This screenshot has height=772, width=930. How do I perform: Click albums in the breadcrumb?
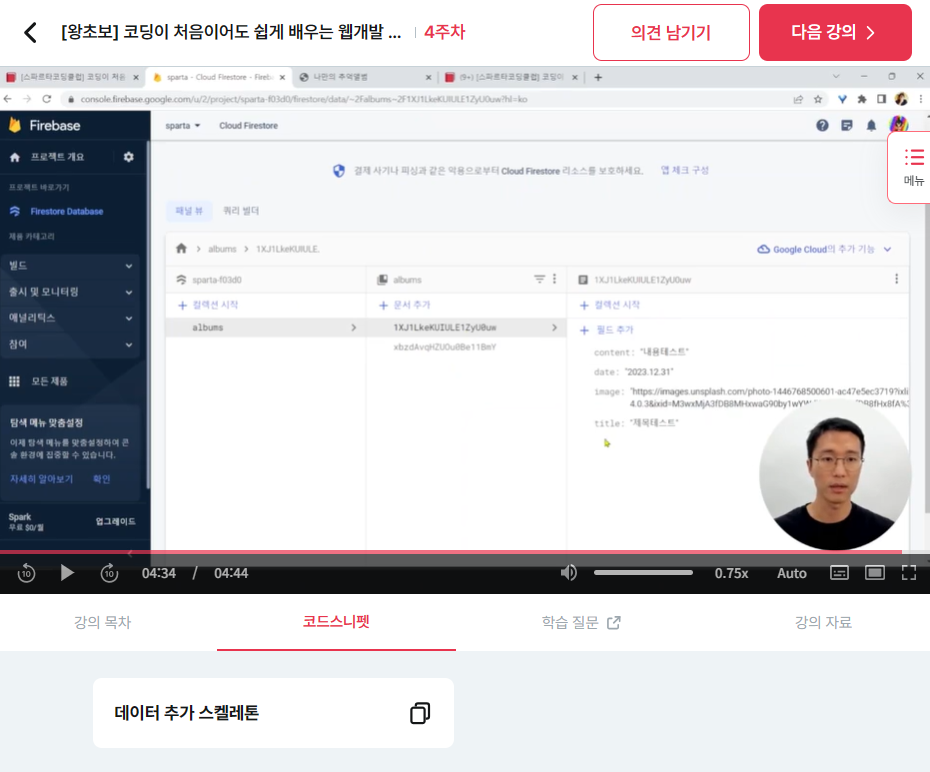click(222, 249)
